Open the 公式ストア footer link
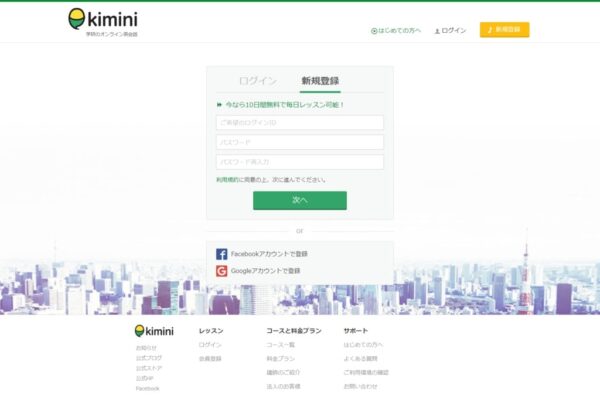Image resolution: width=600 pixels, height=396 pixels. click(149, 368)
